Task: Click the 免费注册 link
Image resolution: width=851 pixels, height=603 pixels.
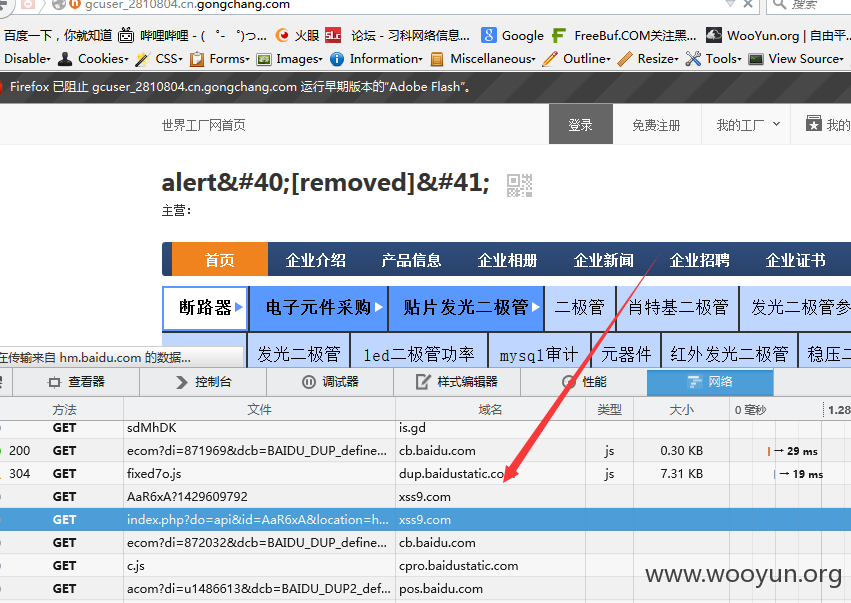Action: (x=656, y=125)
